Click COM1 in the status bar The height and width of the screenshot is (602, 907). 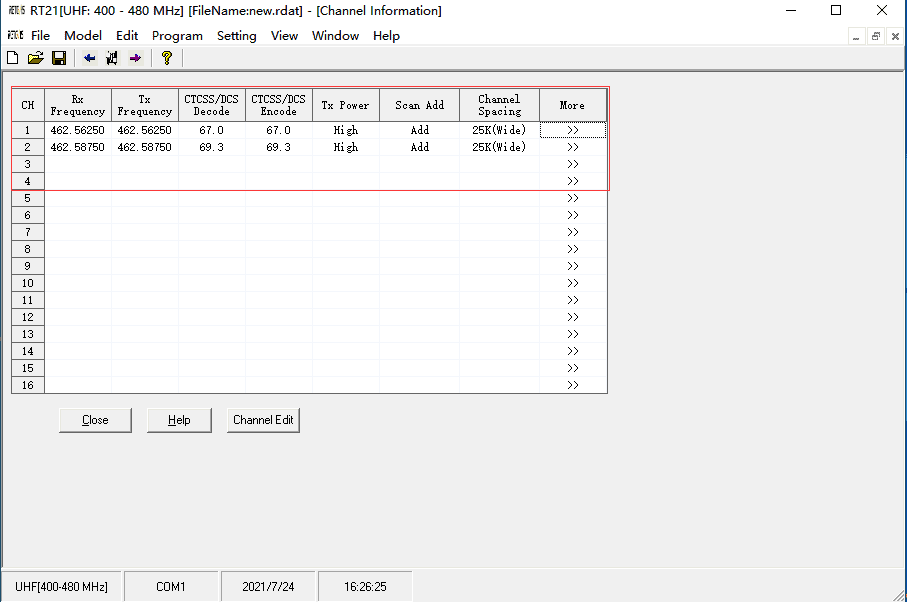coord(171,586)
